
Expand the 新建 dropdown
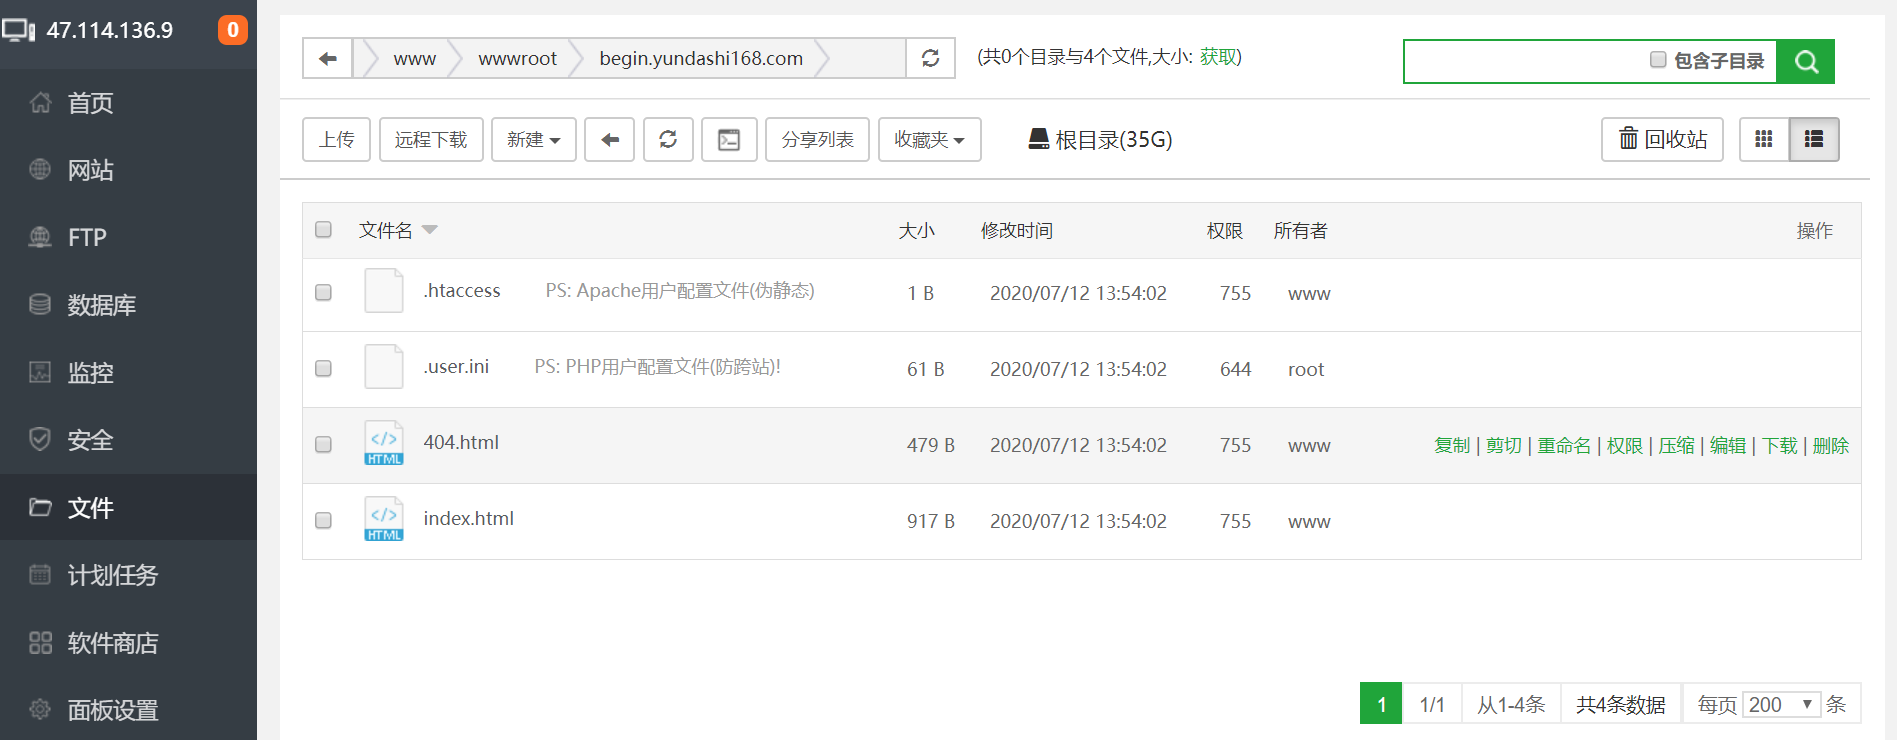pos(534,139)
